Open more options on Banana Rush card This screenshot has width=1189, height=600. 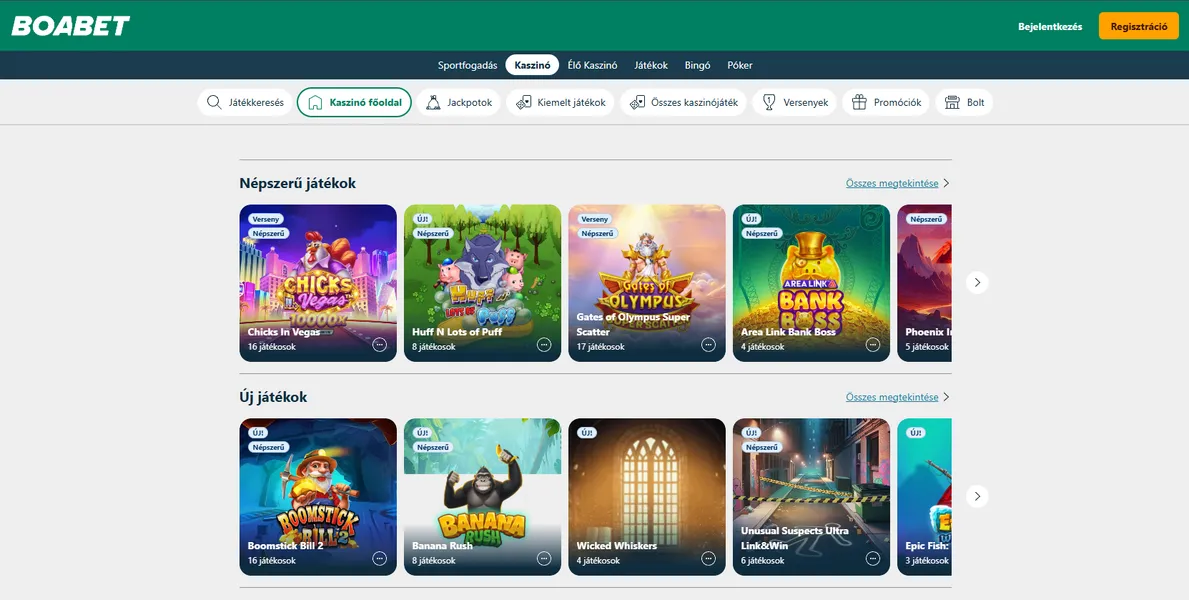pos(543,557)
